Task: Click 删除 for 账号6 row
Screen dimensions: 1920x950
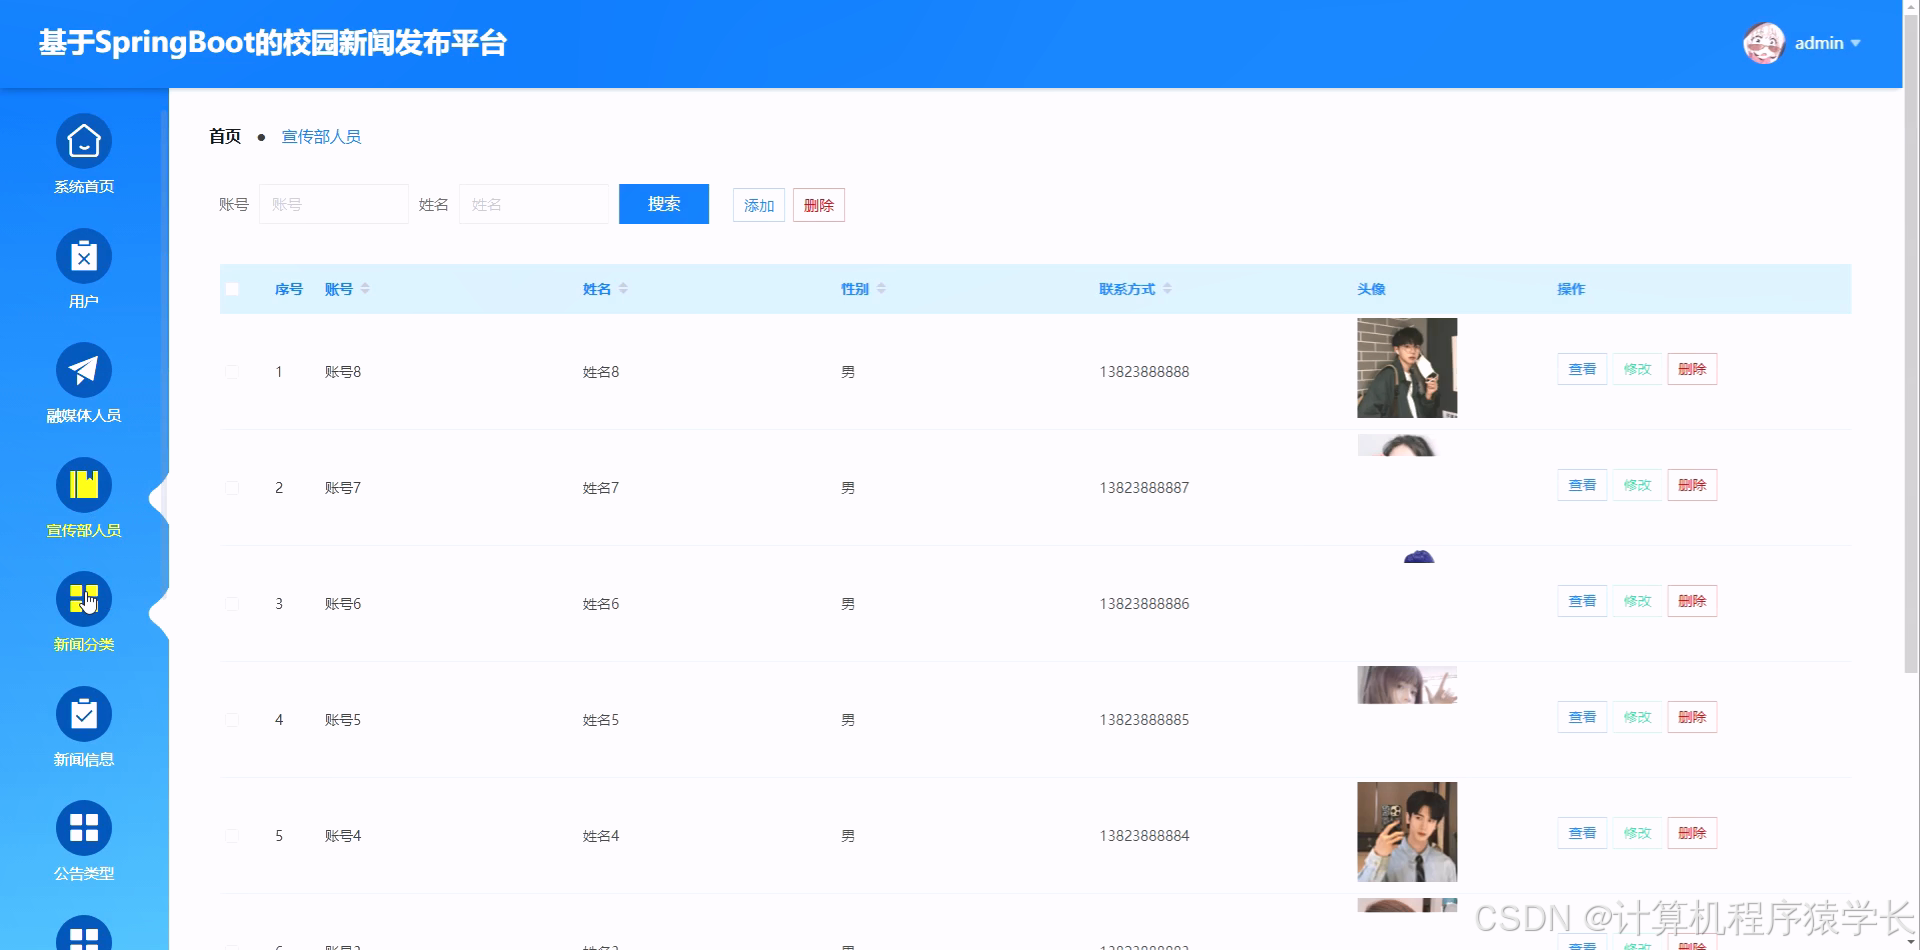Action: coord(1692,601)
